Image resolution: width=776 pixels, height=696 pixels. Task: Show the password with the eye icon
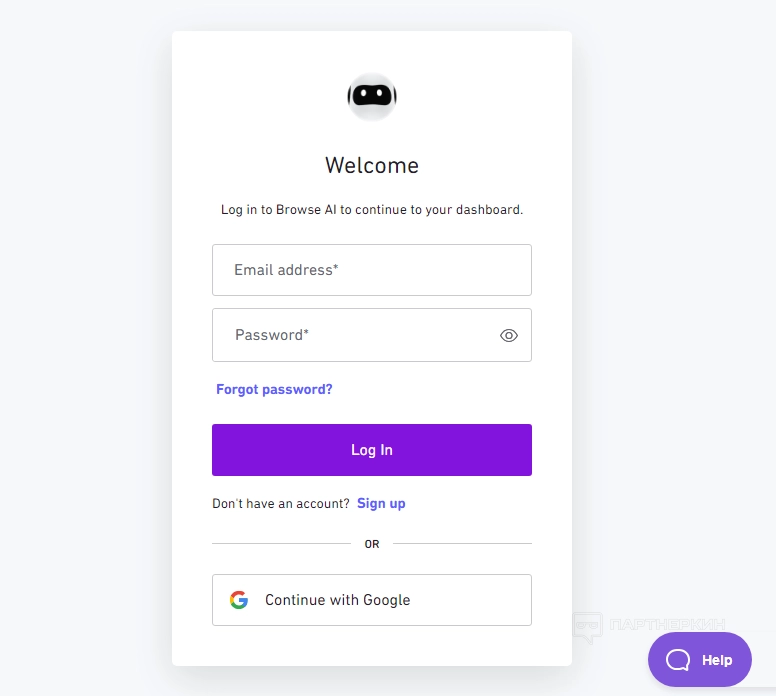click(x=509, y=336)
